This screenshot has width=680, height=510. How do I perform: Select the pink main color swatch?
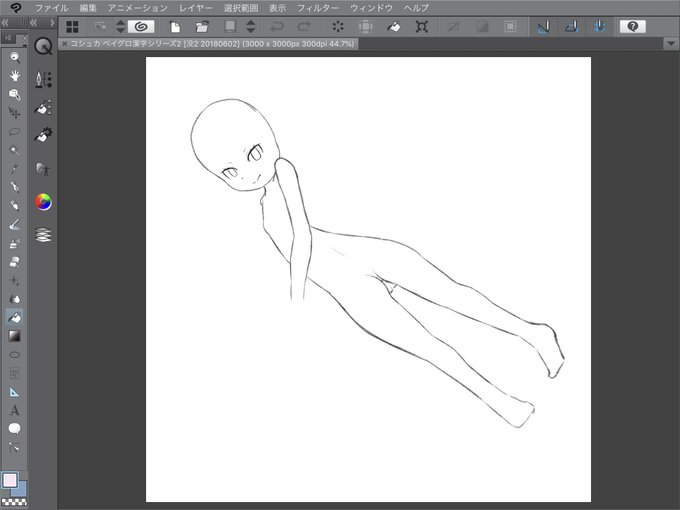(10, 480)
